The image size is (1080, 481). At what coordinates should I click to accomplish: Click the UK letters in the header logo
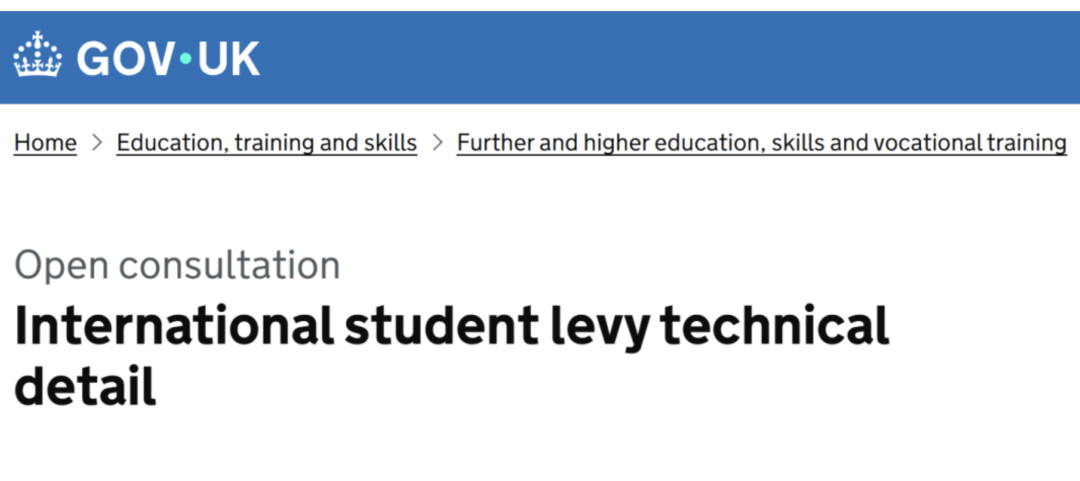228,58
